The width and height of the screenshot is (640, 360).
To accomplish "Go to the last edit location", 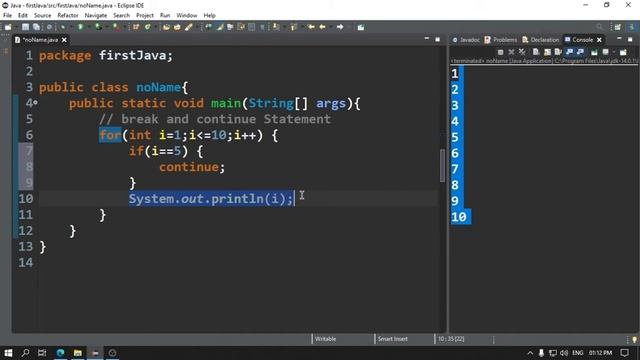I will (x=311, y=27).
